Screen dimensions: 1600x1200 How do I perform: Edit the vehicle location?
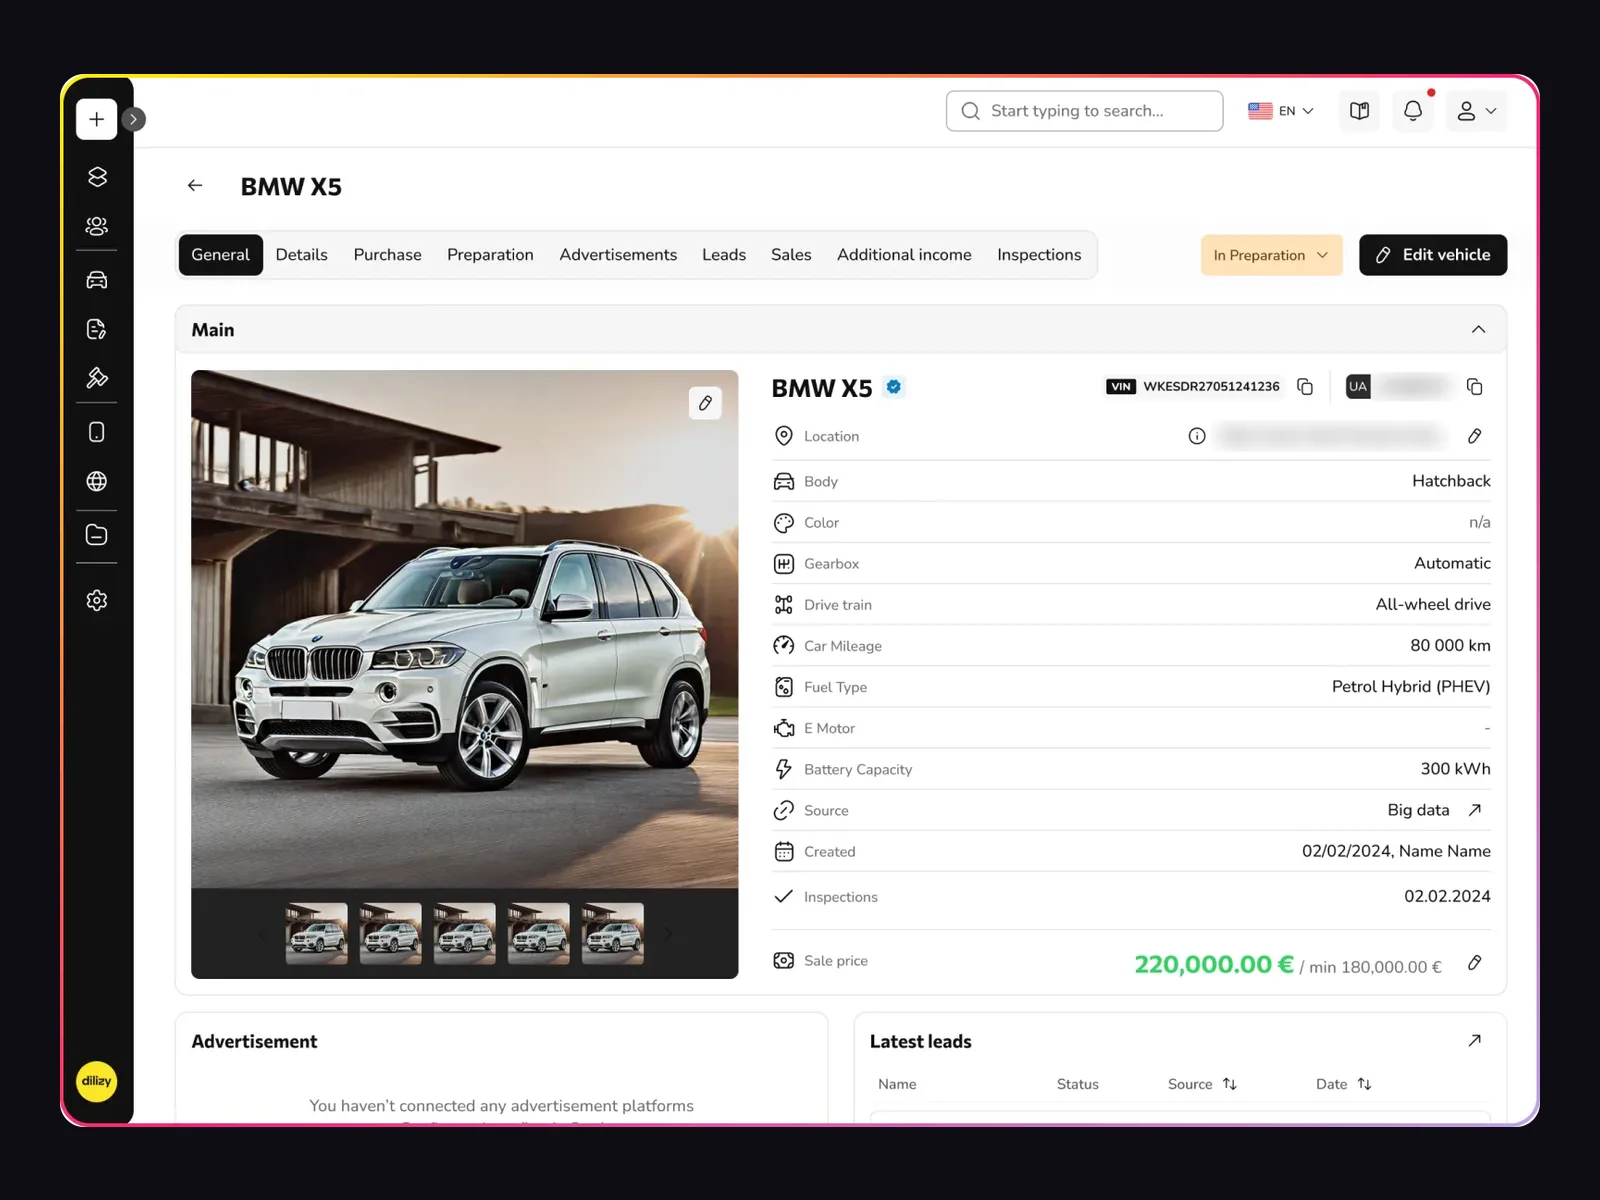1474,436
